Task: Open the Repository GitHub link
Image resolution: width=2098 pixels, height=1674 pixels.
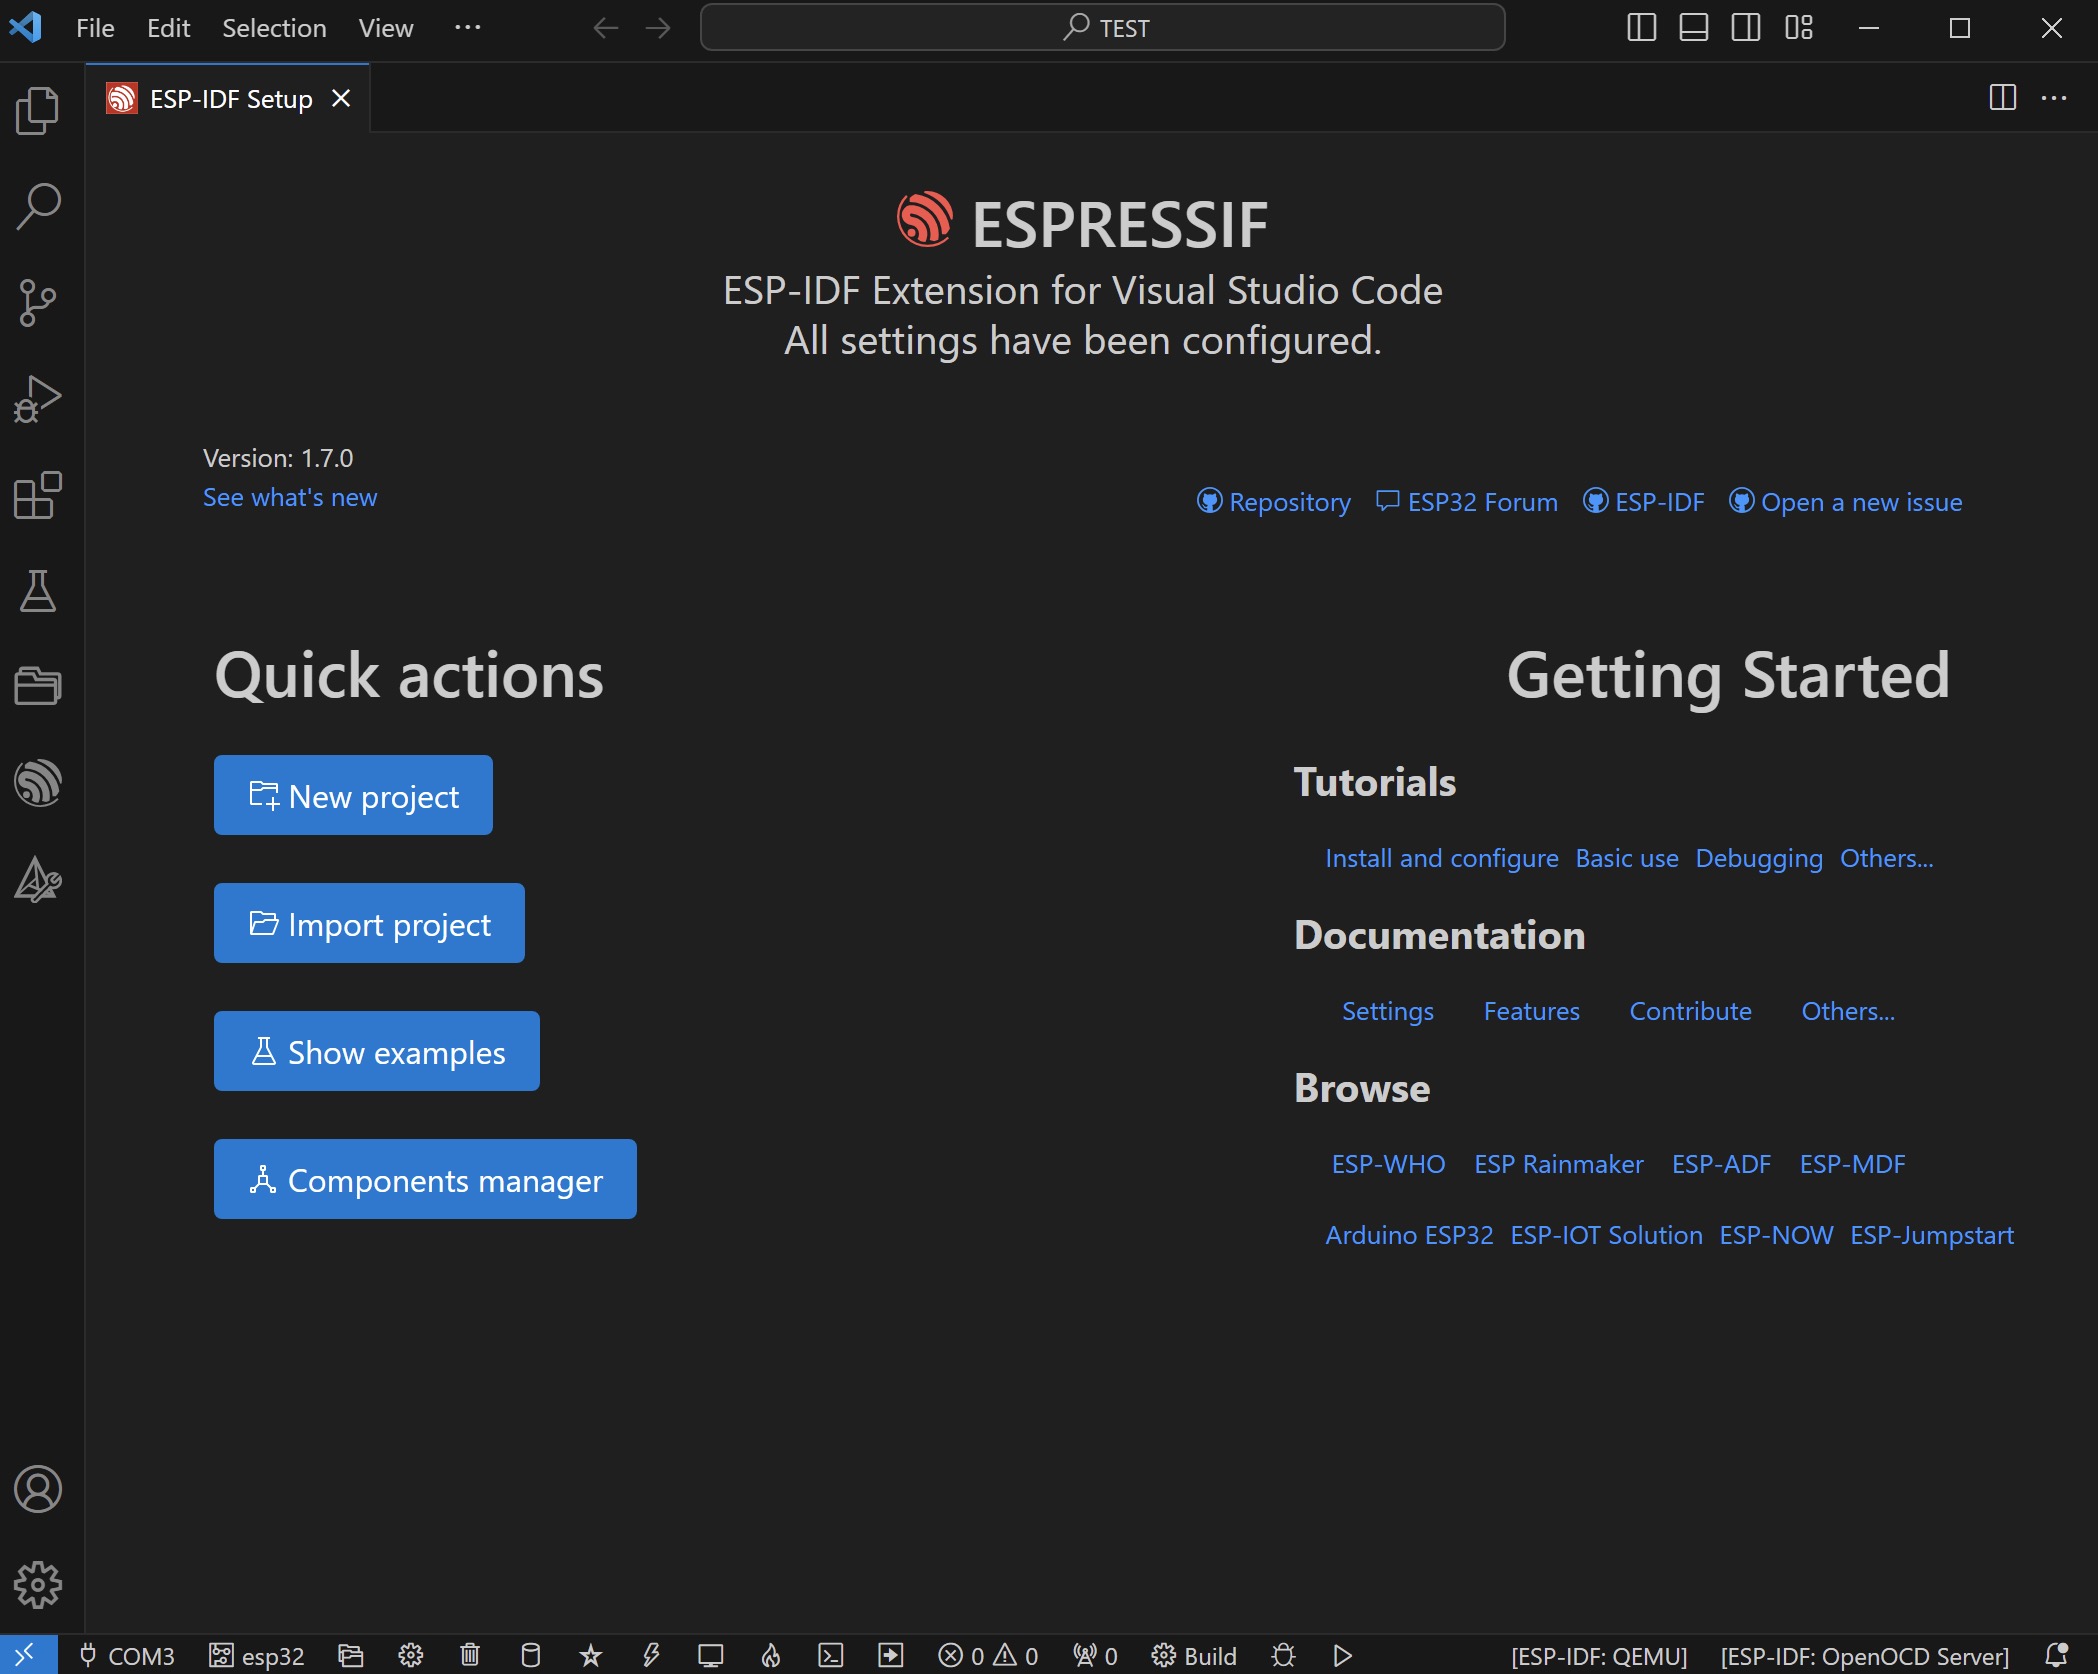Action: [x=1273, y=502]
